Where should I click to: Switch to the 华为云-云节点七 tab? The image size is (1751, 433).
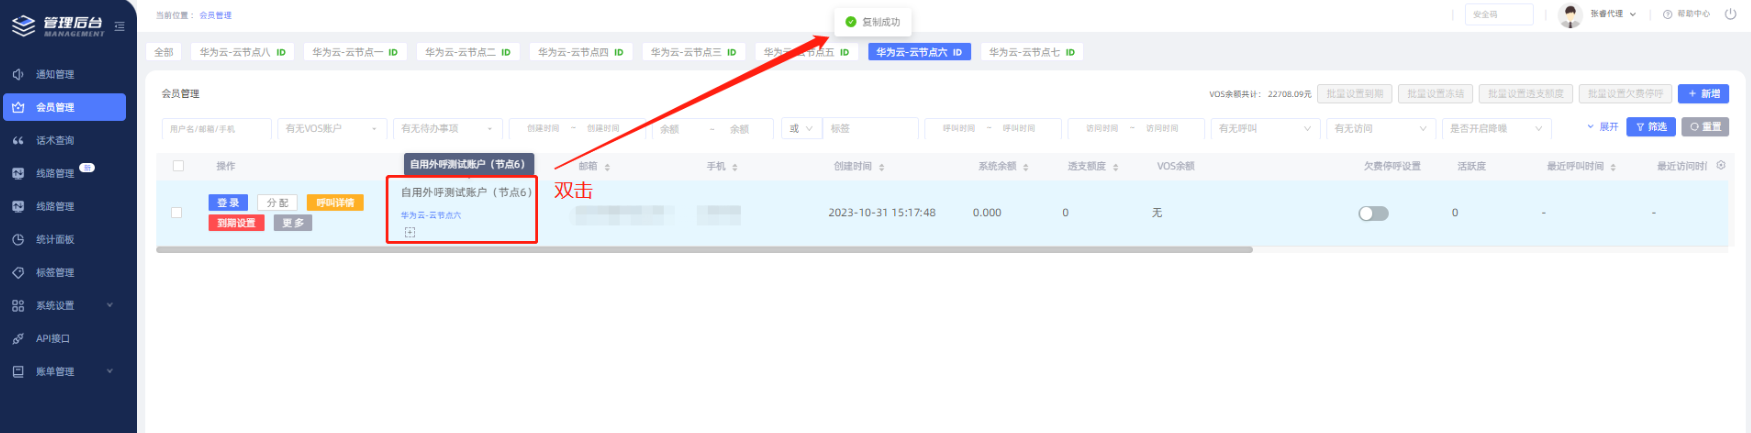[1031, 52]
